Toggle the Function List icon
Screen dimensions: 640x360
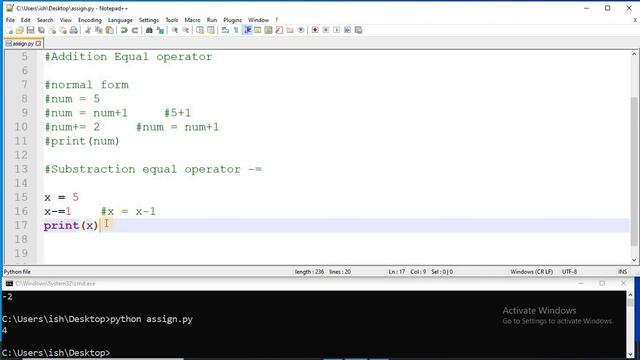tap(279, 30)
